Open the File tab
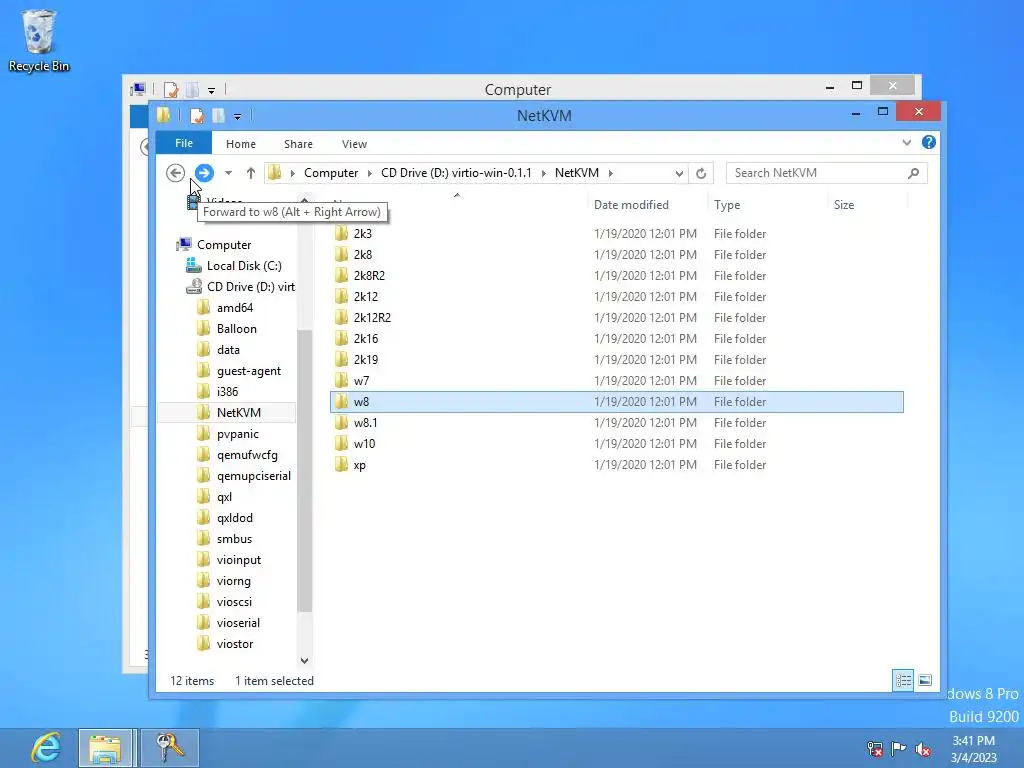1024x768 pixels. [x=184, y=143]
